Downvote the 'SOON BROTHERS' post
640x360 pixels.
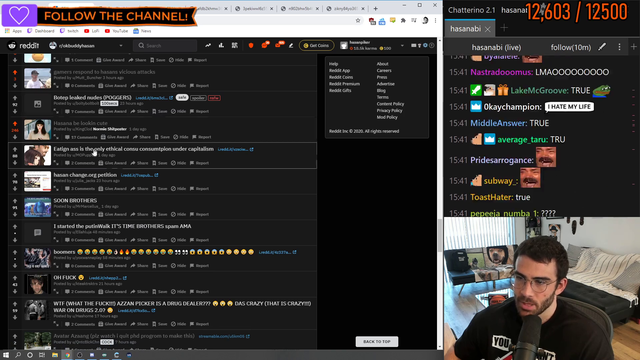(x=15, y=214)
